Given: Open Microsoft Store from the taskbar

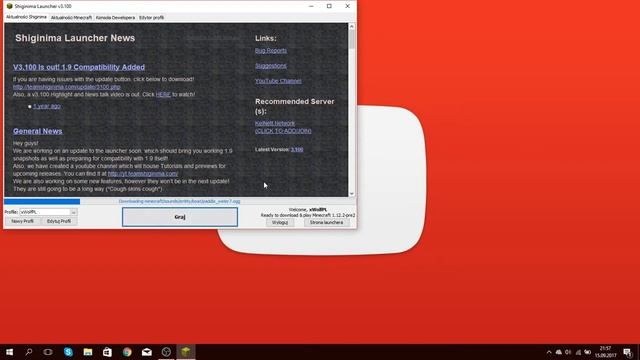Looking at the screenshot, I should click(107, 352).
